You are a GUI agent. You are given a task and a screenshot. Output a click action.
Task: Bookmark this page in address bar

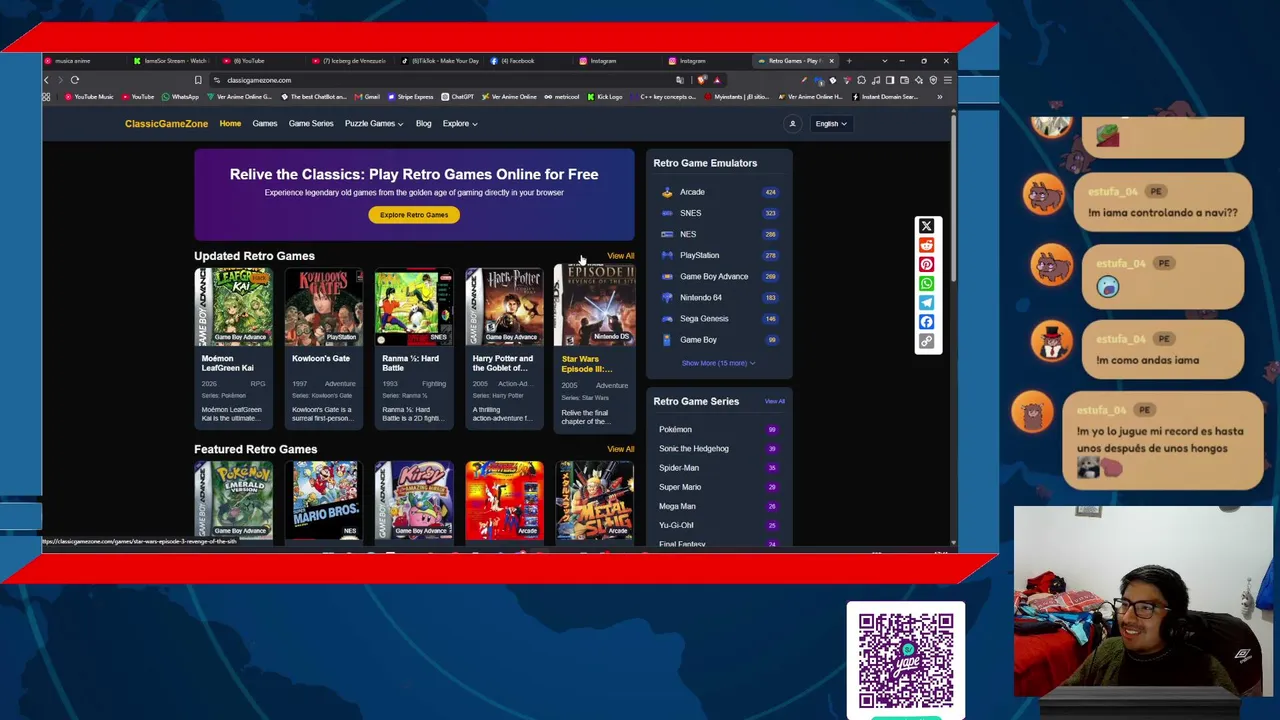[x=198, y=80]
